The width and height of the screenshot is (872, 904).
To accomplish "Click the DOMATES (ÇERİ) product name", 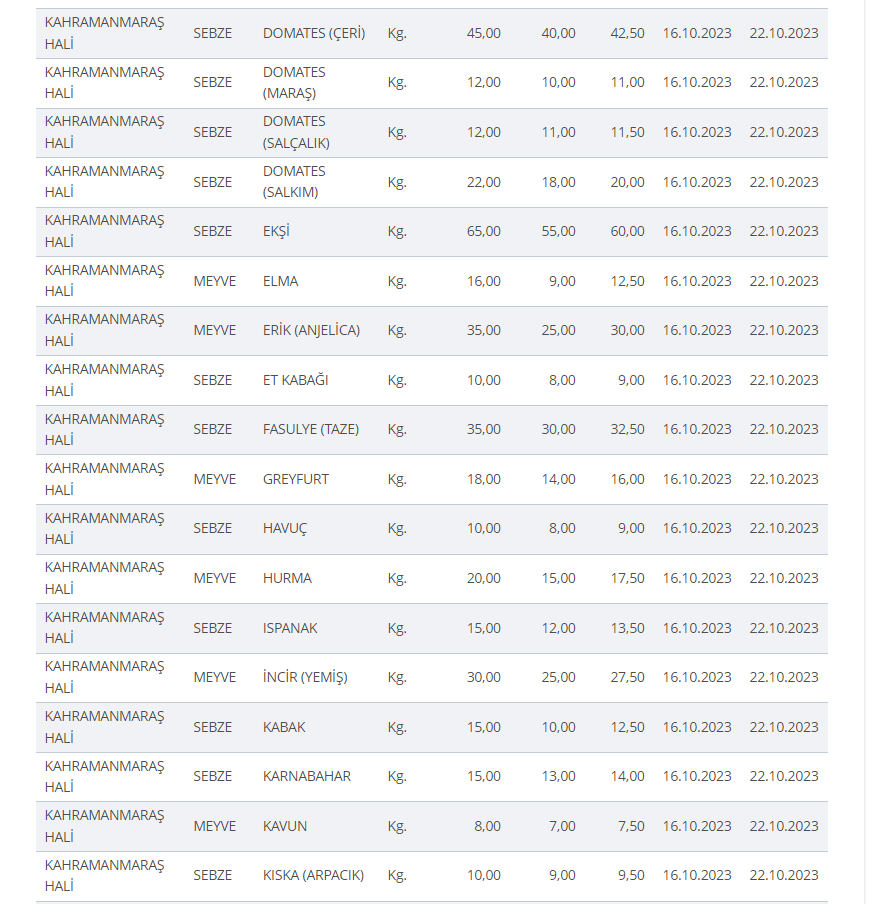I will 313,33.
